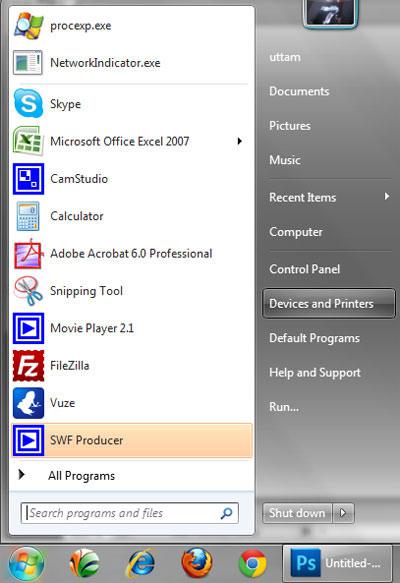Open Devices and Printers
The height and width of the screenshot is (583, 400).
tap(329, 304)
